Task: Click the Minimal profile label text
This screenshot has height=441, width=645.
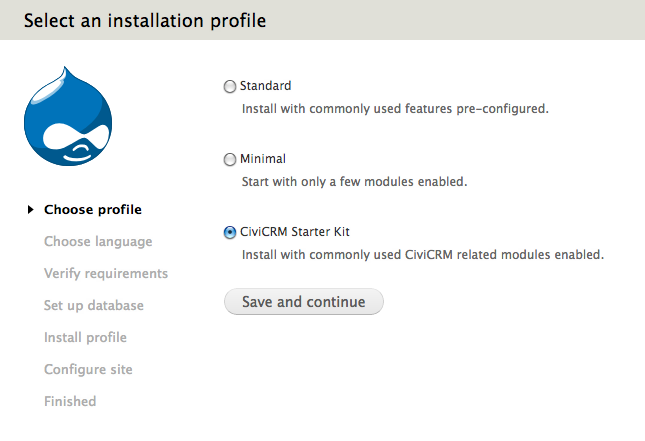Action: (x=263, y=159)
